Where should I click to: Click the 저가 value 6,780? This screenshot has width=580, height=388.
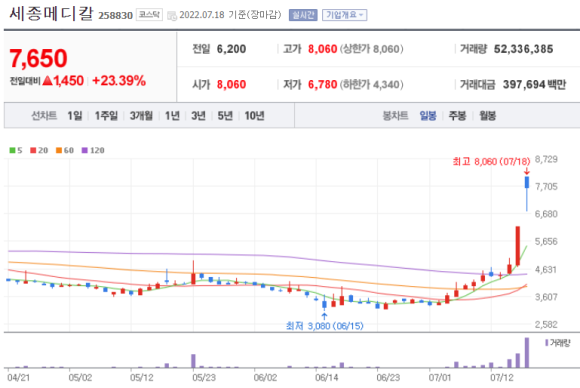(x=323, y=85)
